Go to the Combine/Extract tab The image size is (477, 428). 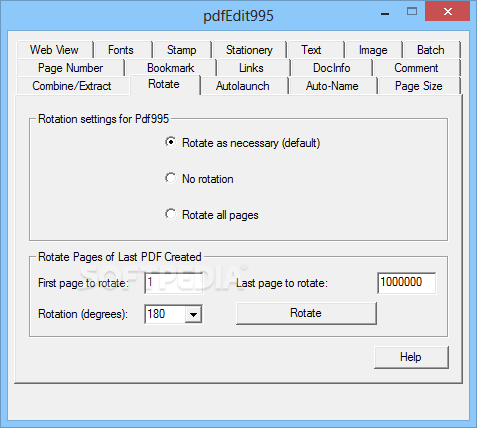pyautogui.click(x=72, y=86)
